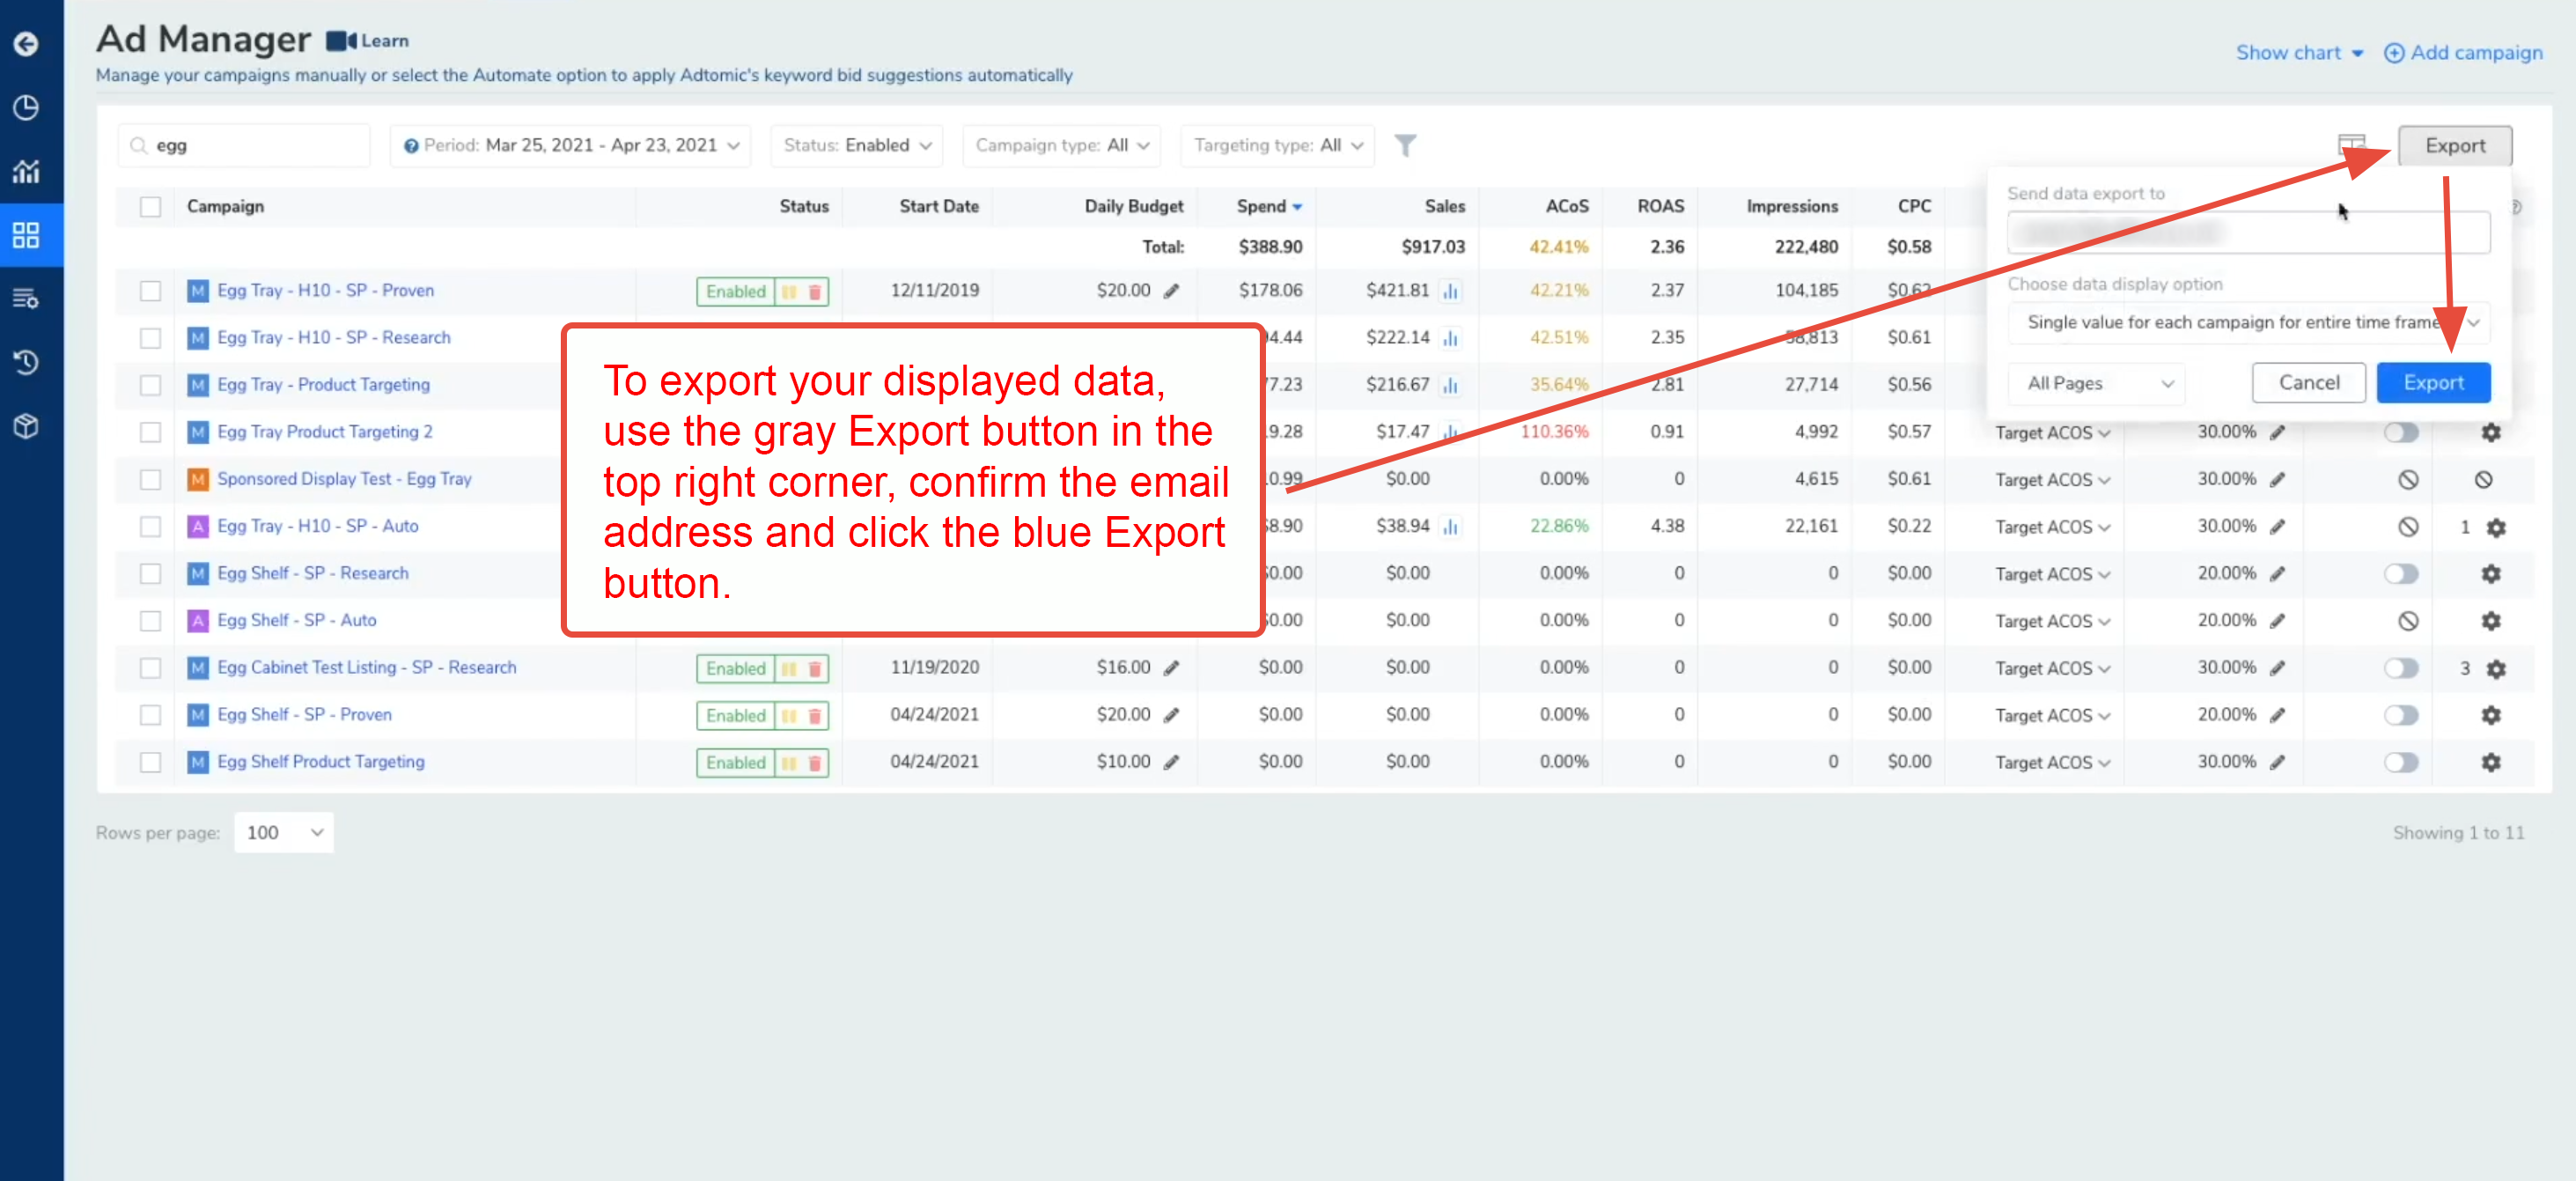
Task: Edit target ACOS pencil for Egg Shelf - SP - Proven
Action: 2277,715
